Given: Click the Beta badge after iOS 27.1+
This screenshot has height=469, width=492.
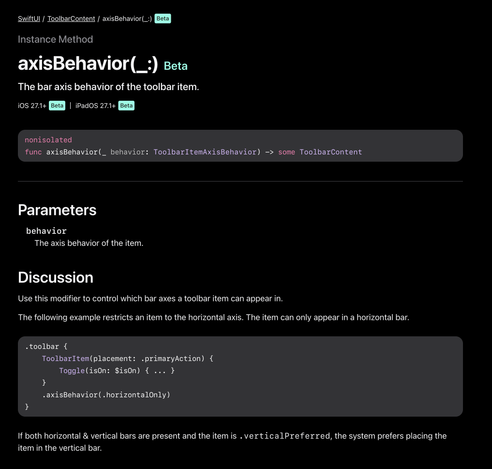Looking at the screenshot, I should [57, 106].
